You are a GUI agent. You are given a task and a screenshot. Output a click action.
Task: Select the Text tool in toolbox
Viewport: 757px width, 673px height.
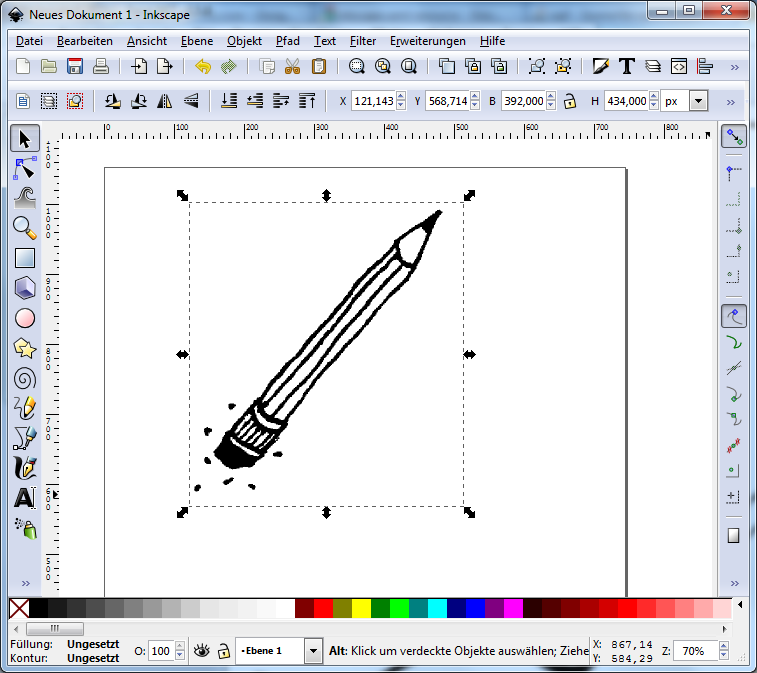[25, 498]
